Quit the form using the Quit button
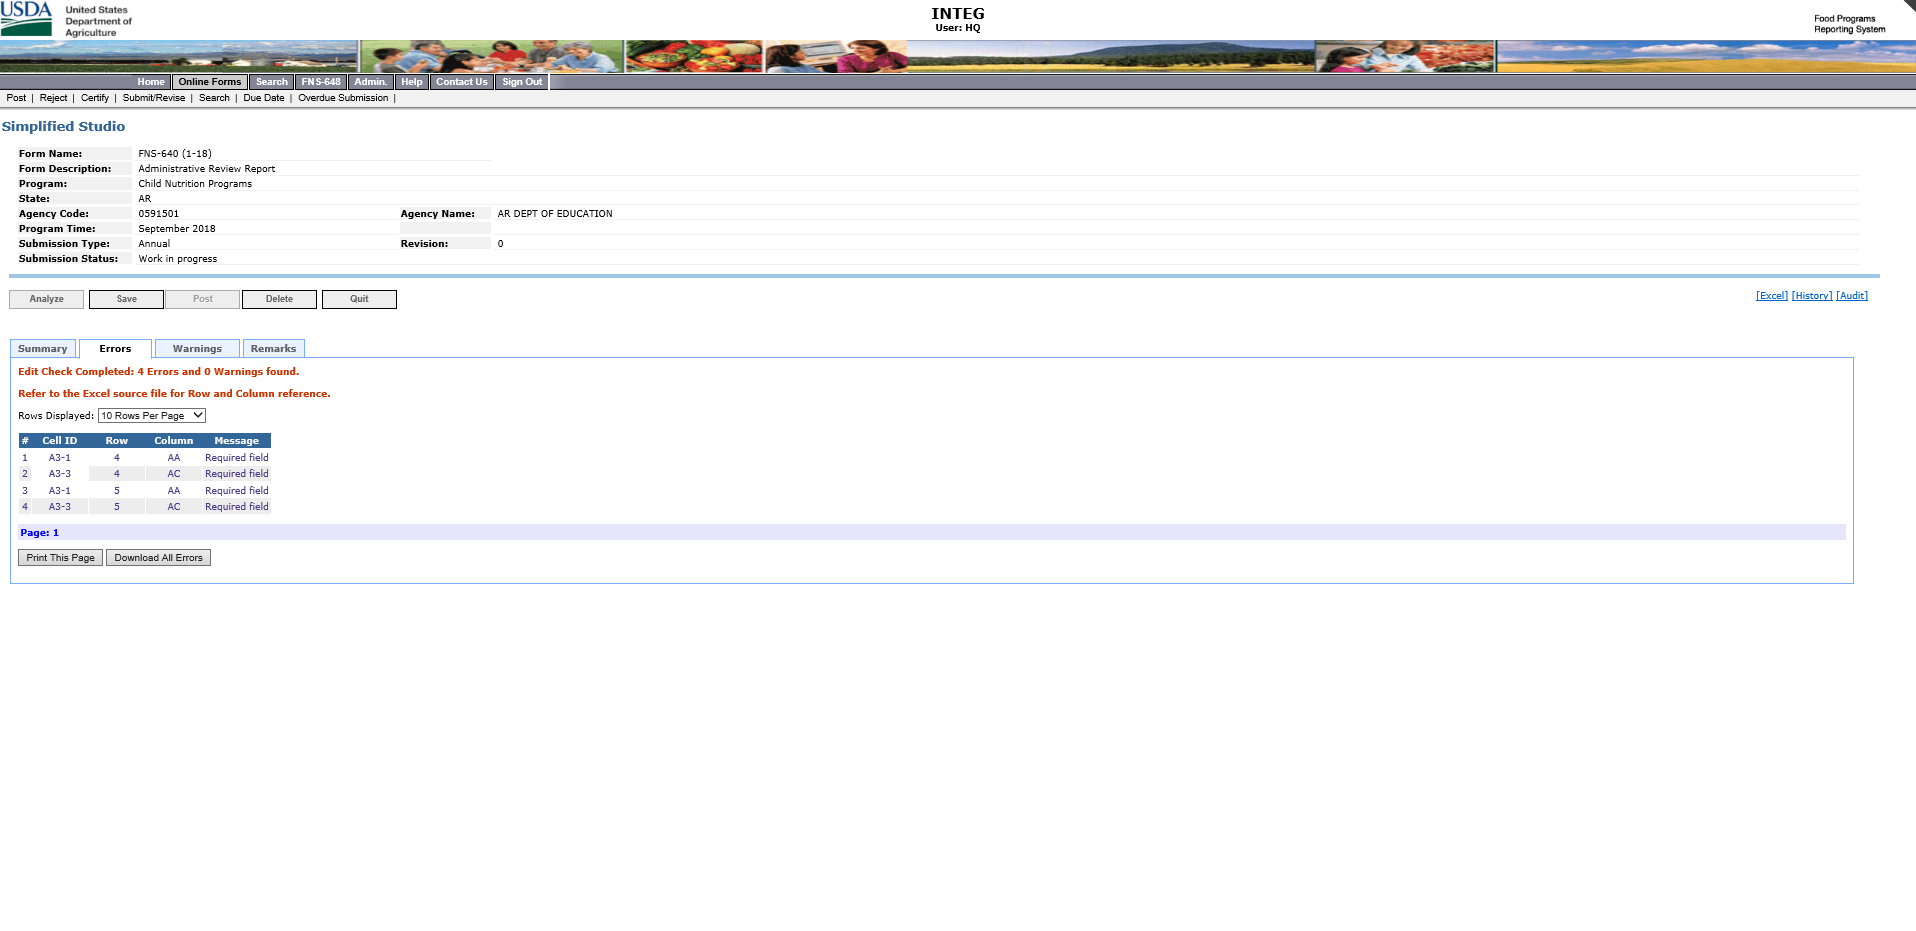The width and height of the screenshot is (1916, 931). [359, 299]
